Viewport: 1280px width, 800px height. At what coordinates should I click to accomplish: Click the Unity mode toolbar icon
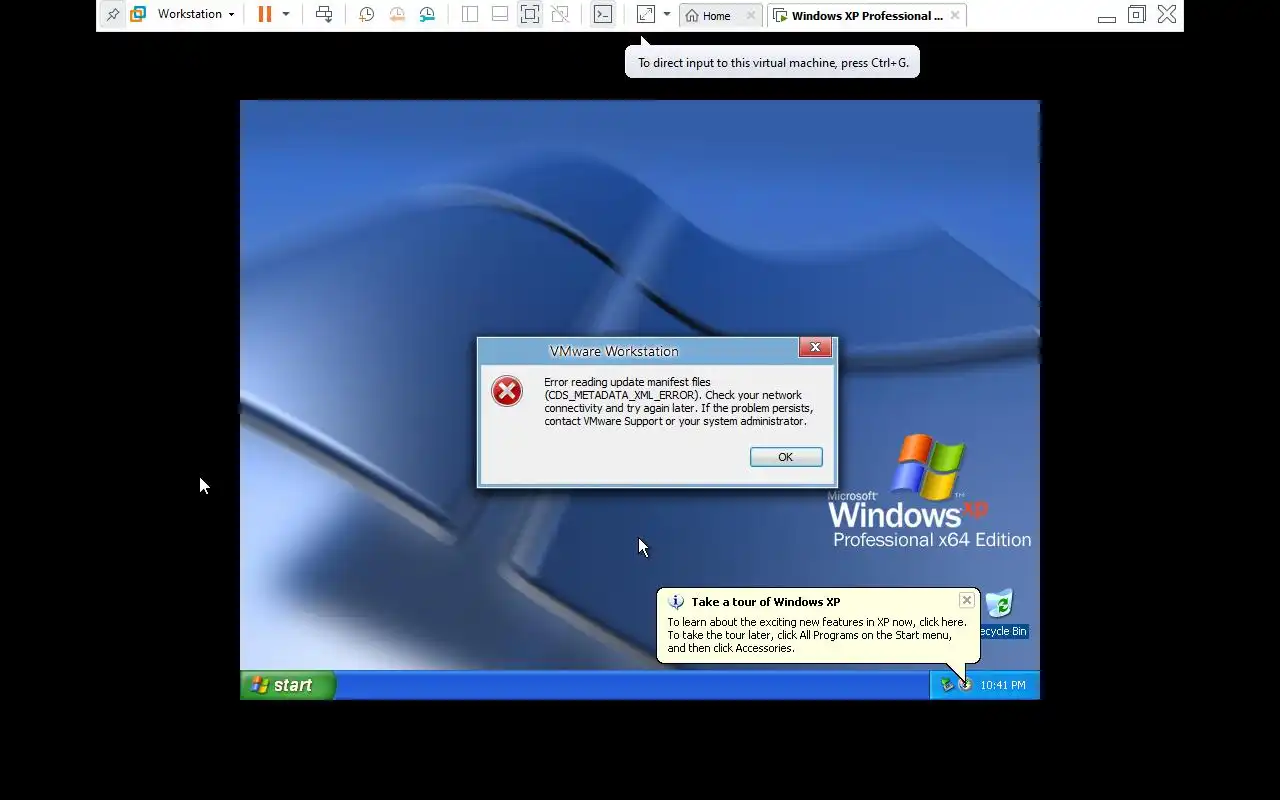(x=560, y=15)
